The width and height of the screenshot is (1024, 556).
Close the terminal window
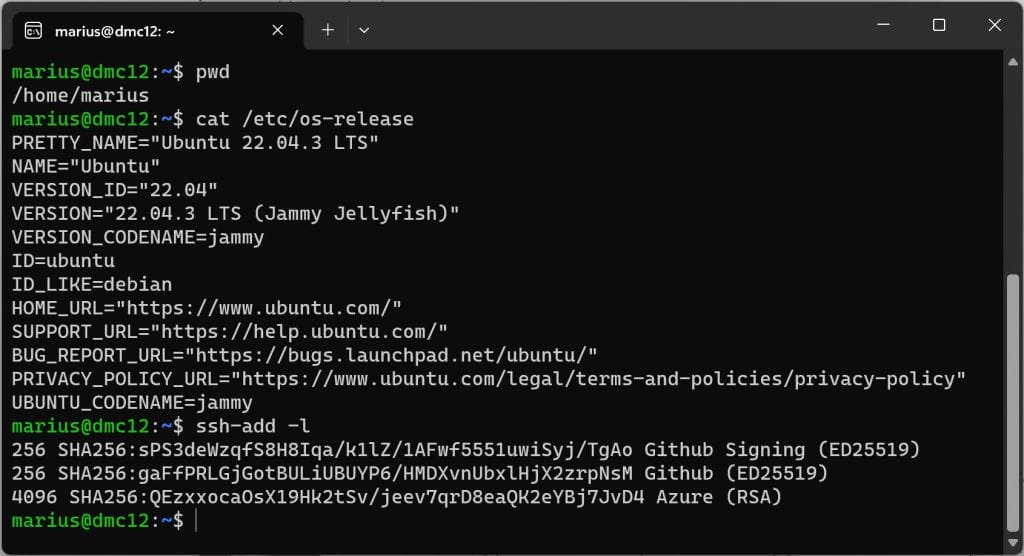tap(994, 26)
